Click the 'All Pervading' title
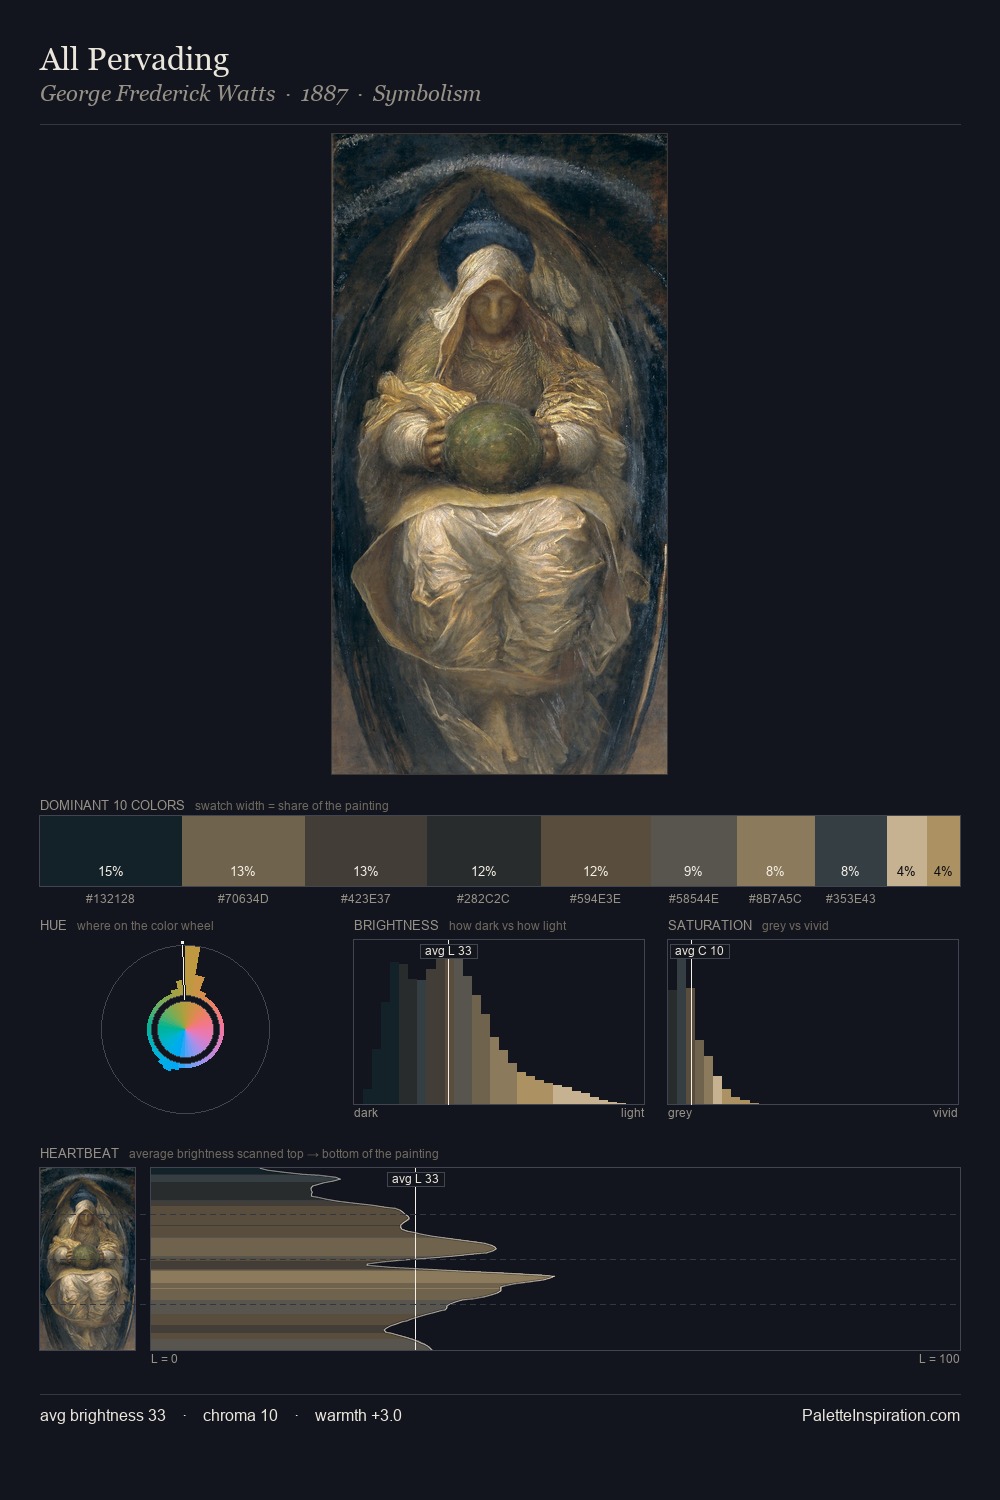 pyautogui.click(x=134, y=59)
